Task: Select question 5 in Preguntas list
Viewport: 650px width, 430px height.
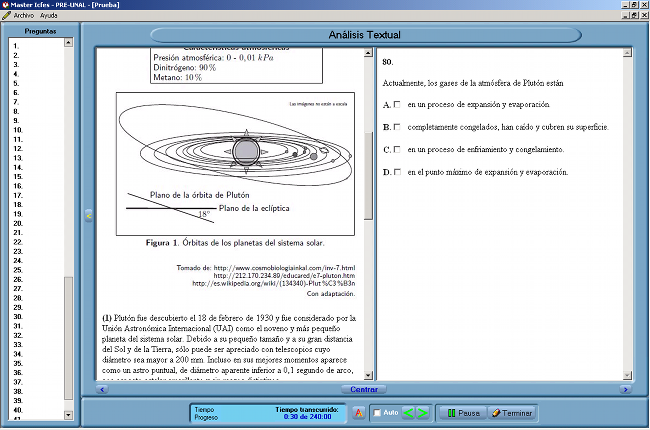Action: [16, 83]
